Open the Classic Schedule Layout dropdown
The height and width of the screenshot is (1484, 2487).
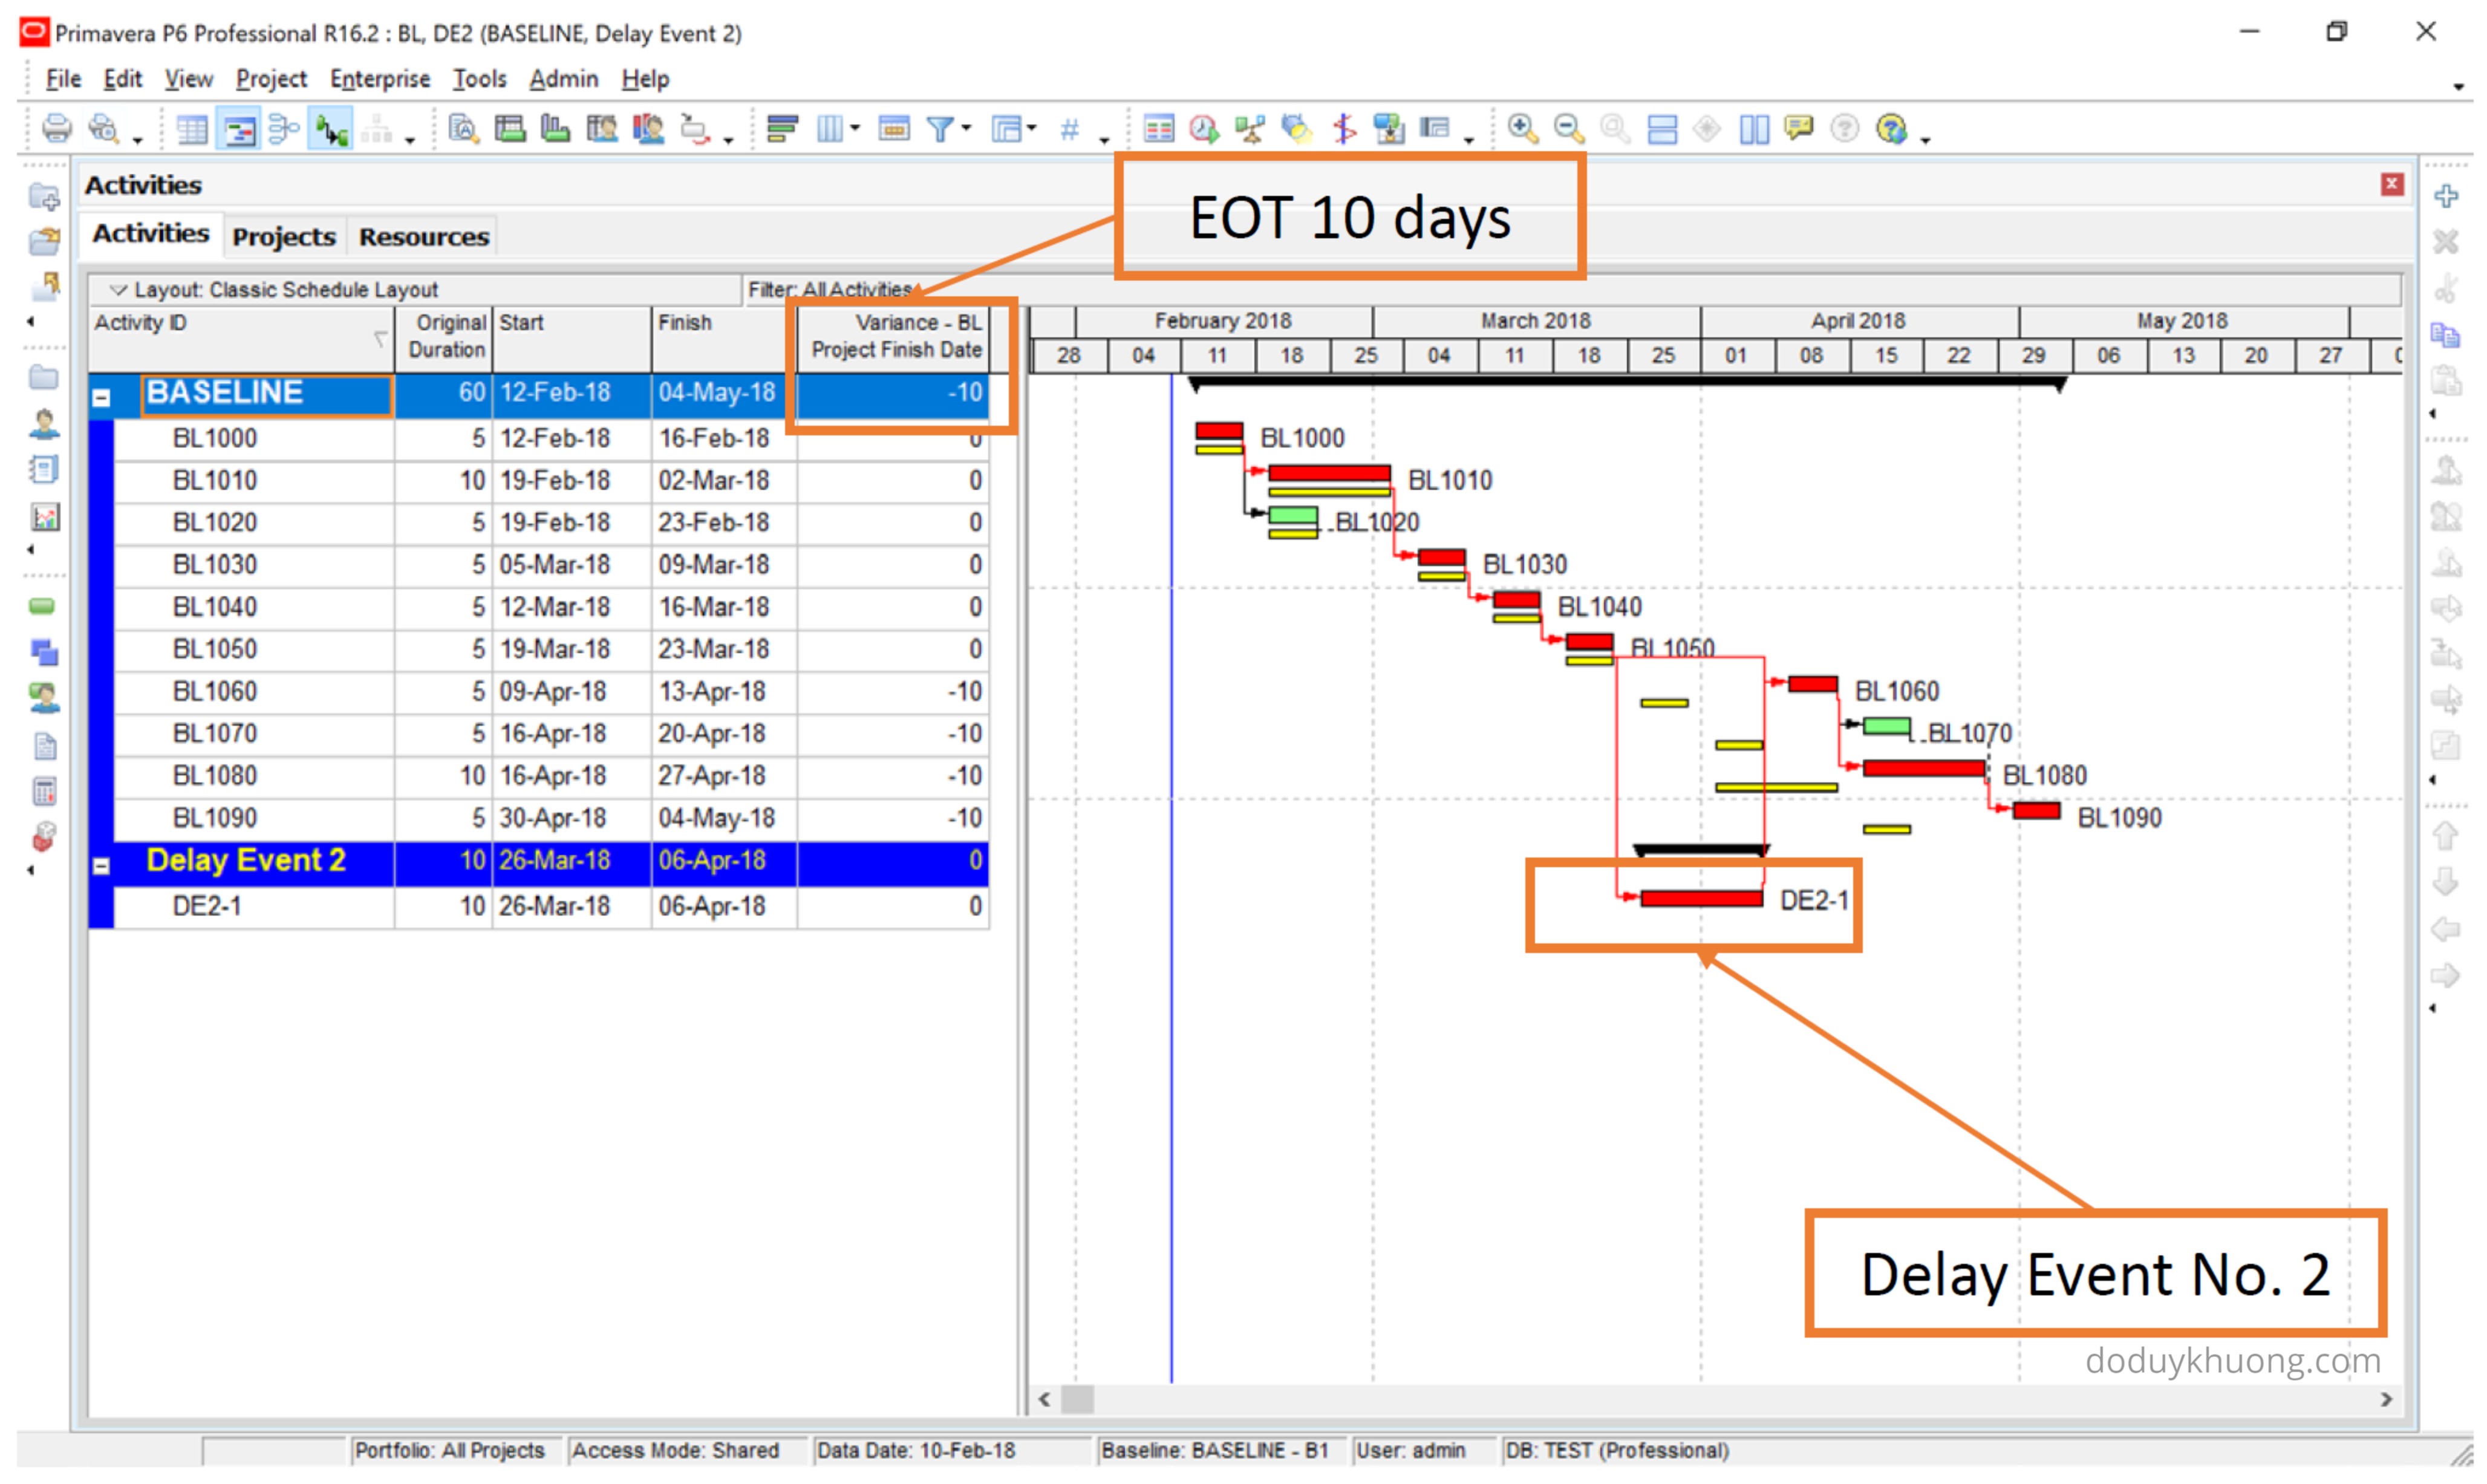coord(118,290)
